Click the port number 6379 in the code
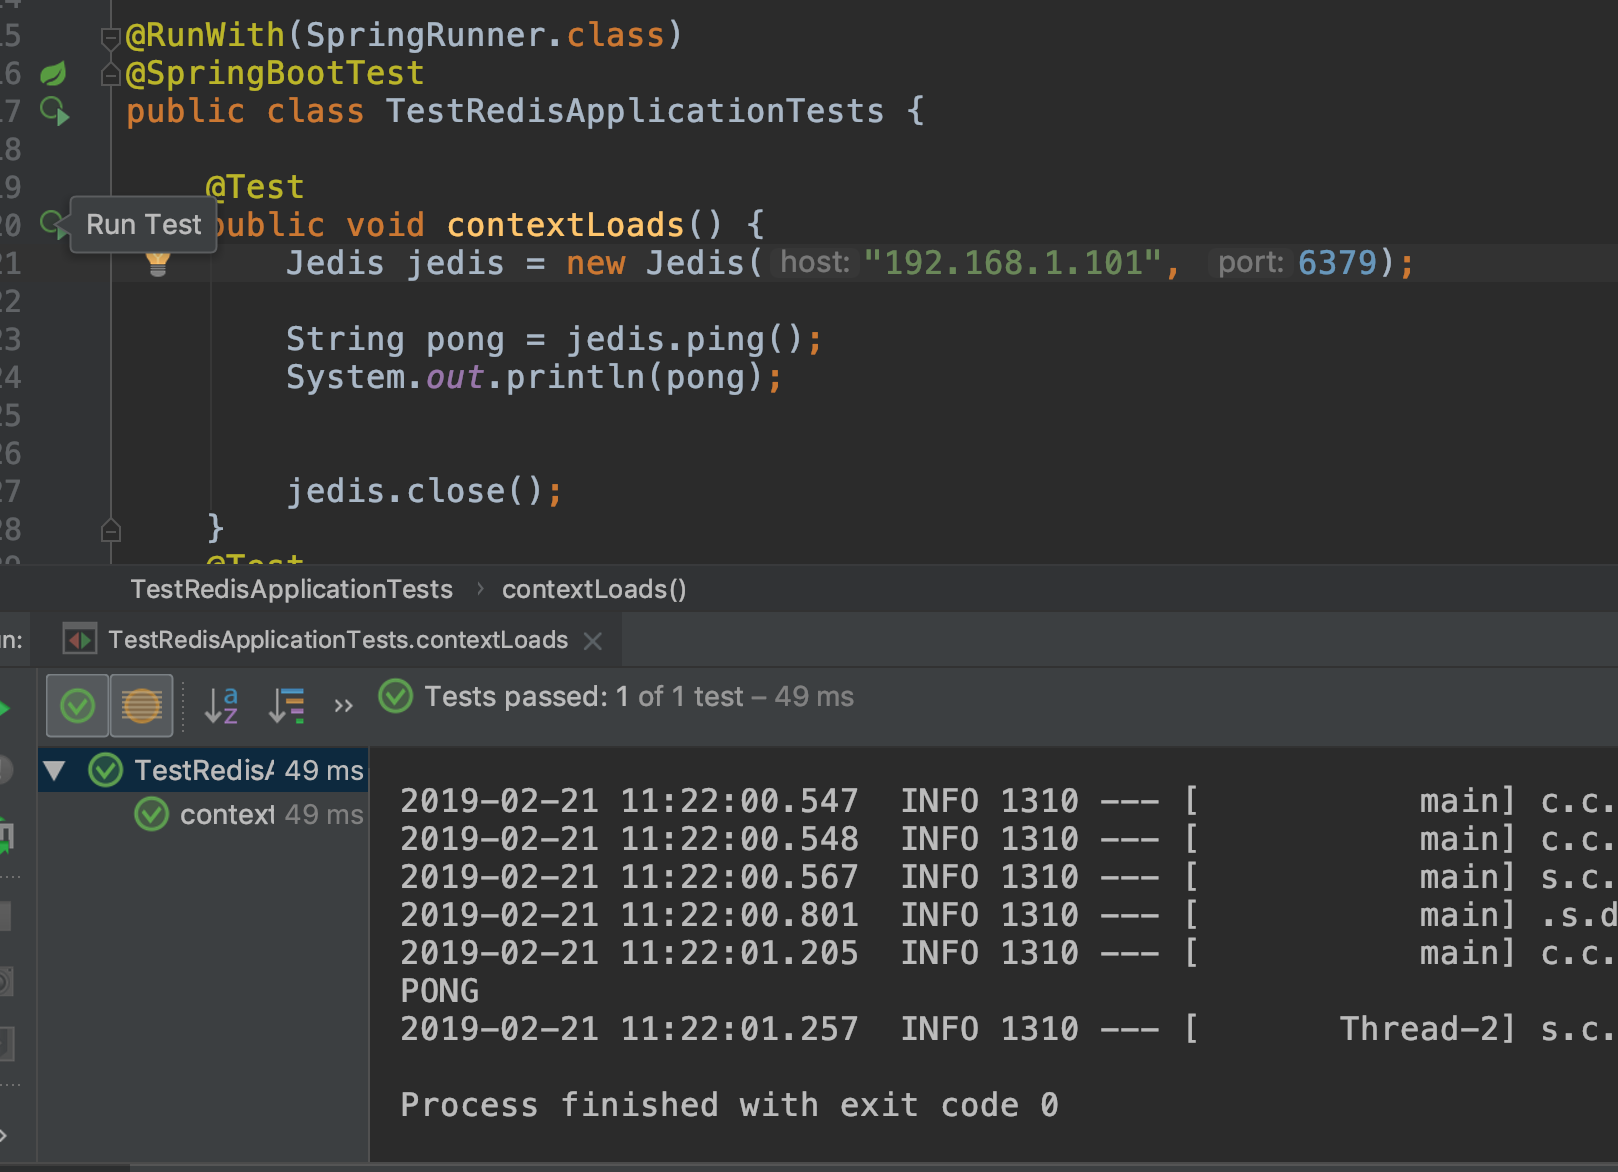Viewport: 1618px width, 1172px height. pos(1337,262)
